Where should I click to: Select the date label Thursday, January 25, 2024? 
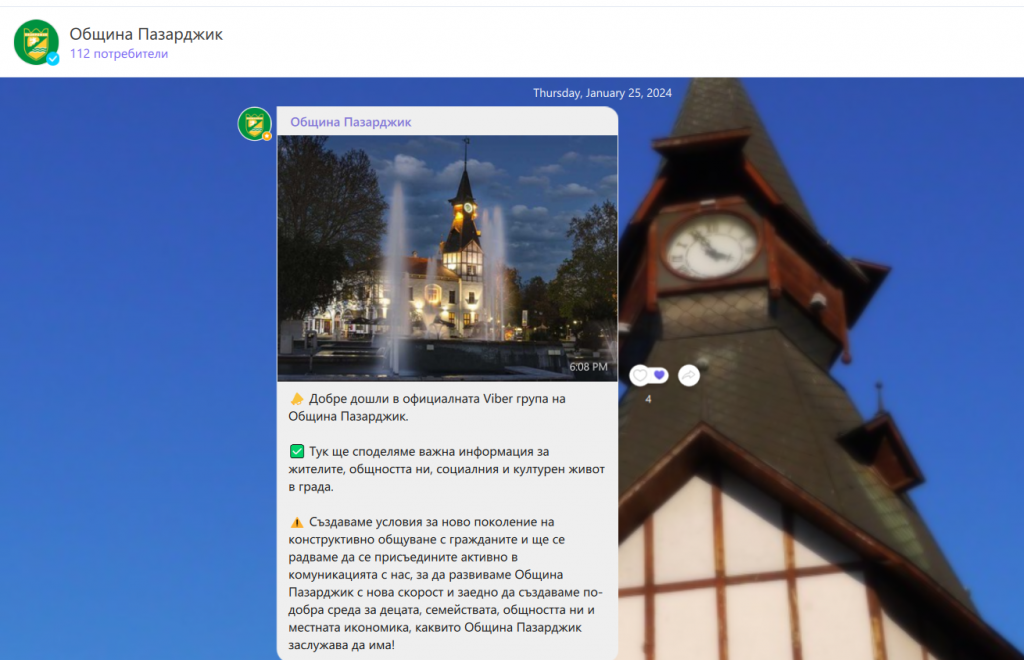point(602,93)
